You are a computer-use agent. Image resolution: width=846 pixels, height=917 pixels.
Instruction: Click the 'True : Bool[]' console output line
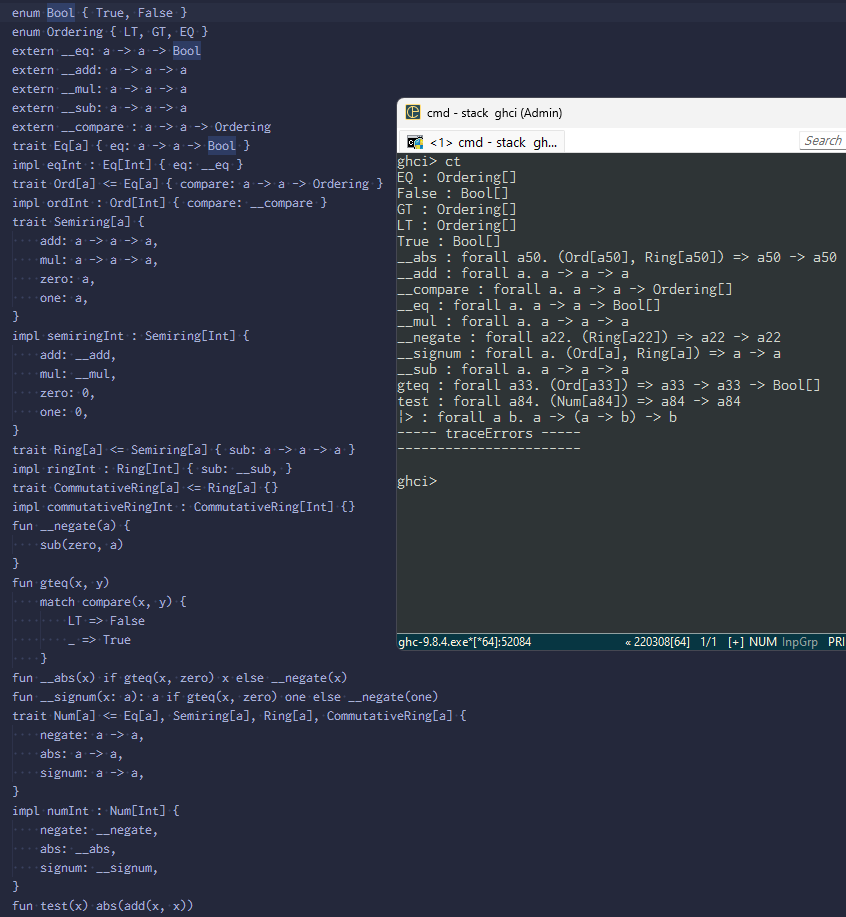coord(449,242)
